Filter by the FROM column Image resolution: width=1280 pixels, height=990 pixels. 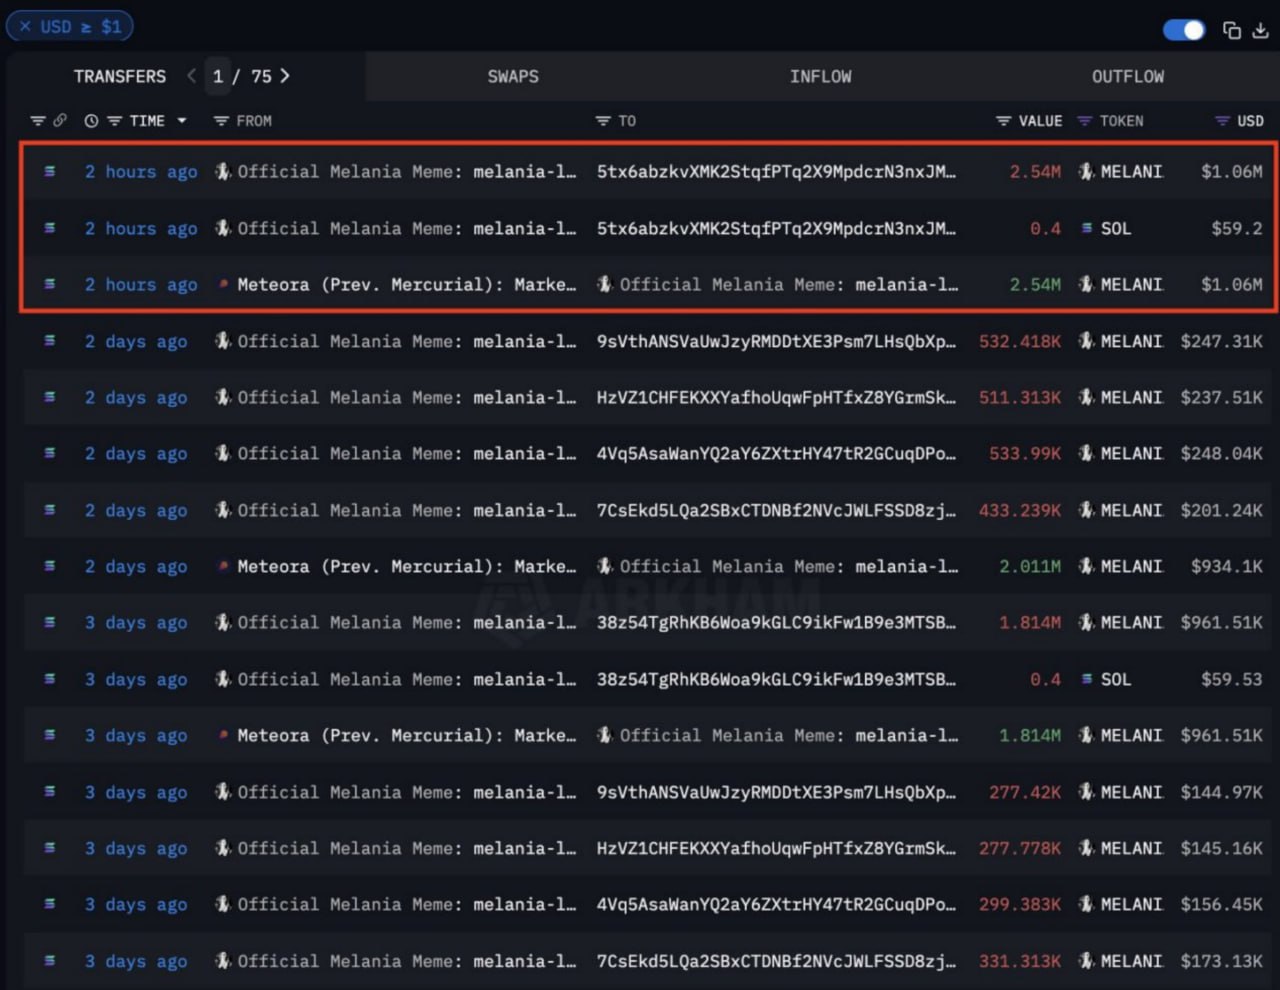click(x=222, y=121)
